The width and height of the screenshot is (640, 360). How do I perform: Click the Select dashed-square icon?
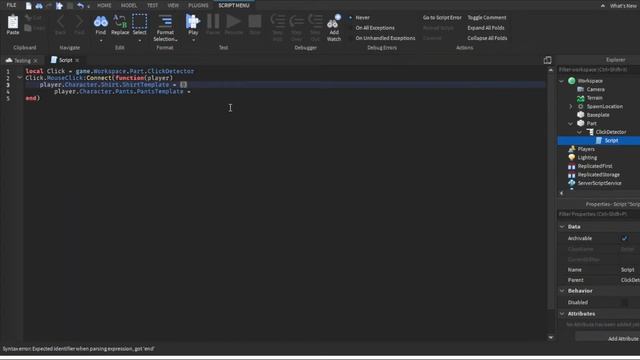pyautogui.click(x=139, y=21)
